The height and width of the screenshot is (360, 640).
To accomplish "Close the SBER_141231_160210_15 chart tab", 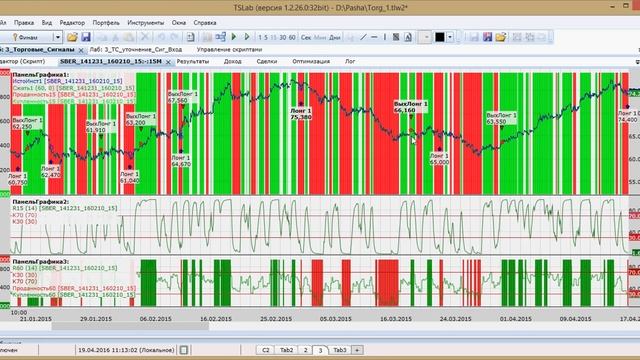I will pos(168,62).
